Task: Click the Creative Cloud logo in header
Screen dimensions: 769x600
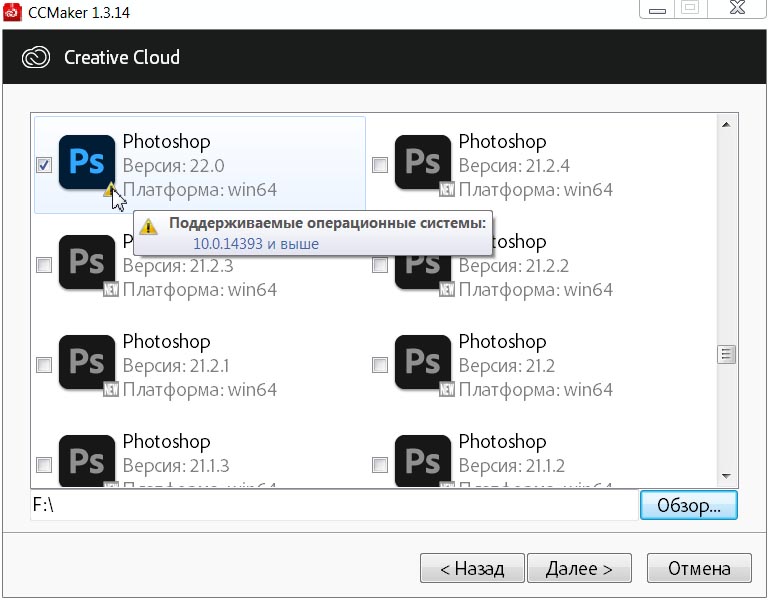Action: [x=36, y=57]
